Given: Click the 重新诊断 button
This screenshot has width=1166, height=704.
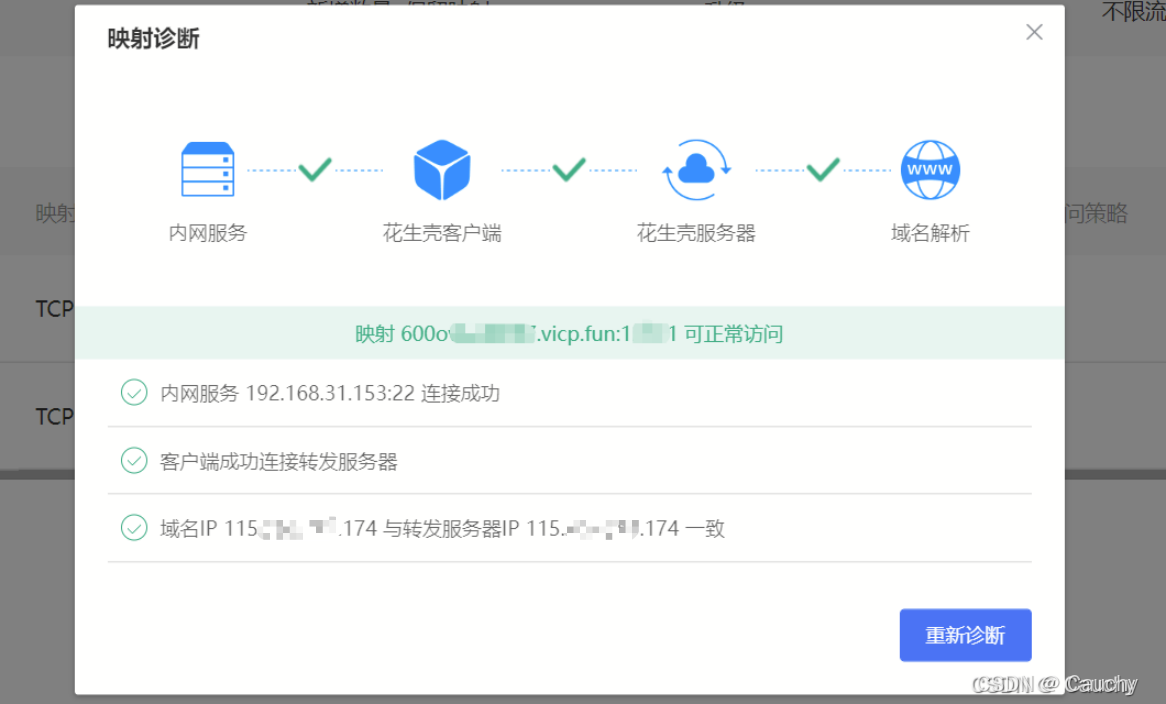Looking at the screenshot, I should (x=965, y=635).
